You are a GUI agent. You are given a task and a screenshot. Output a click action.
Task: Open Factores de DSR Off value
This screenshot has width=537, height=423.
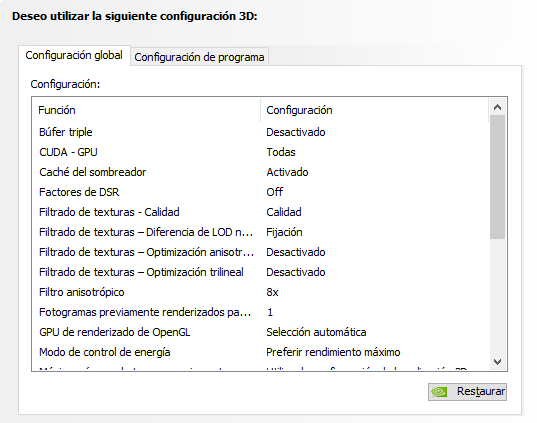point(275,192)
